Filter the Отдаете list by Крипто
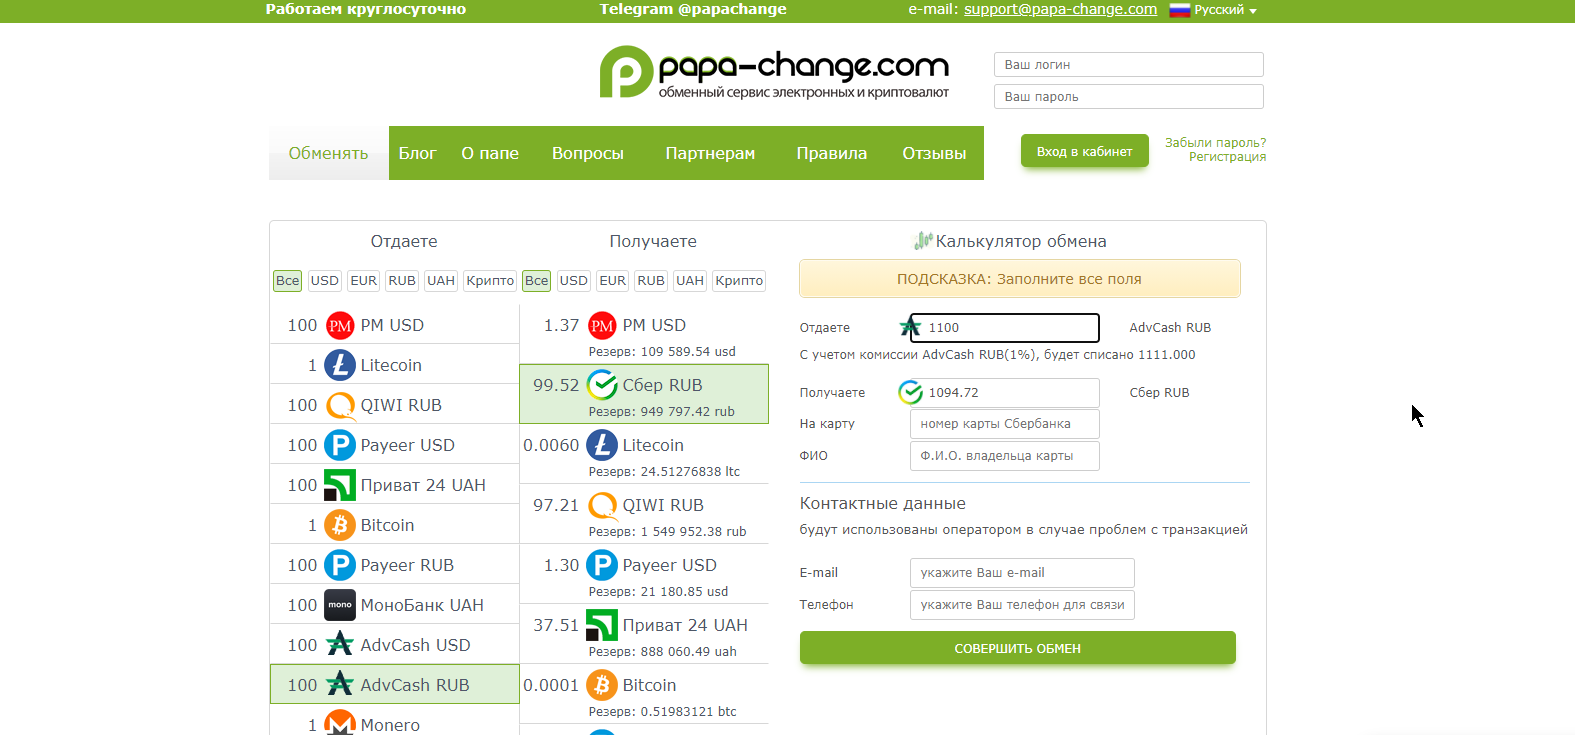Viewport: 1575px width, 735px height. click(490, 281)
